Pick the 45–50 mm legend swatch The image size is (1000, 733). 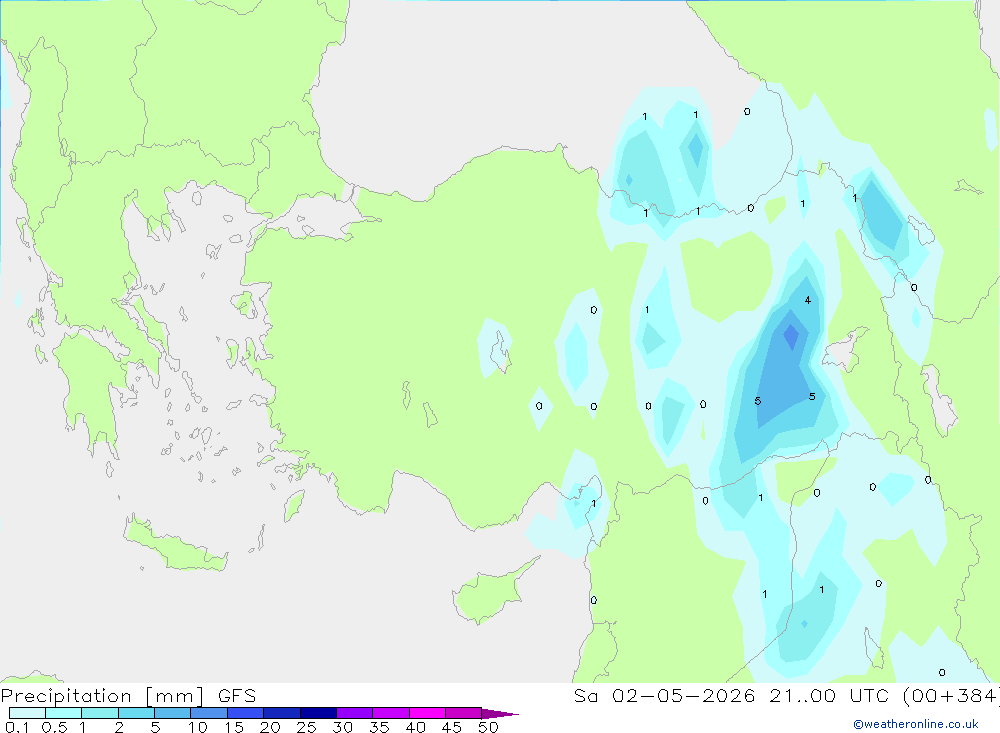pos(464,713)
